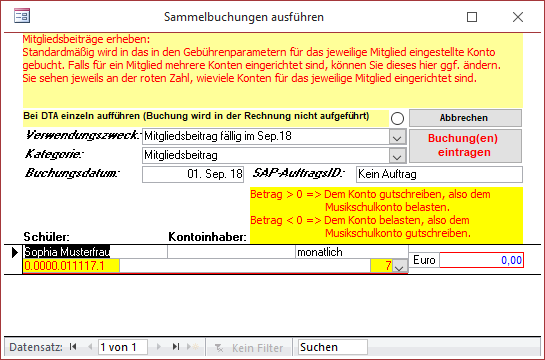Click Verwendungszweck text 'Mitgliedsbeitrag fällig im Sep.18'
The height and width of the screenshot is (360, 545).
(x=218, y=136)
